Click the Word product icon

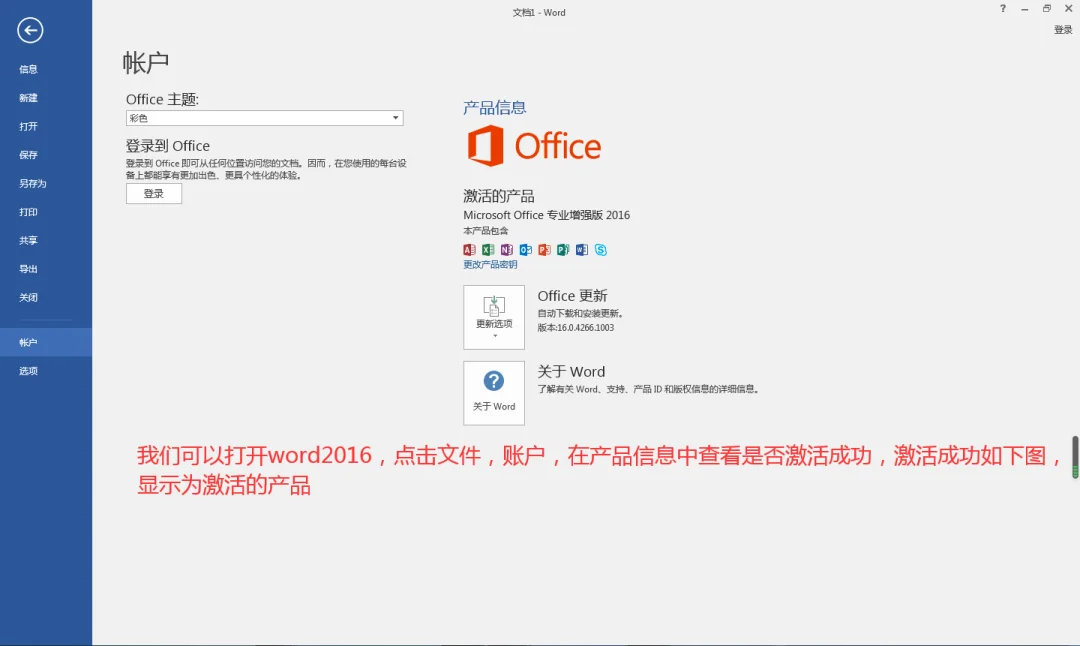coord(582,249)
